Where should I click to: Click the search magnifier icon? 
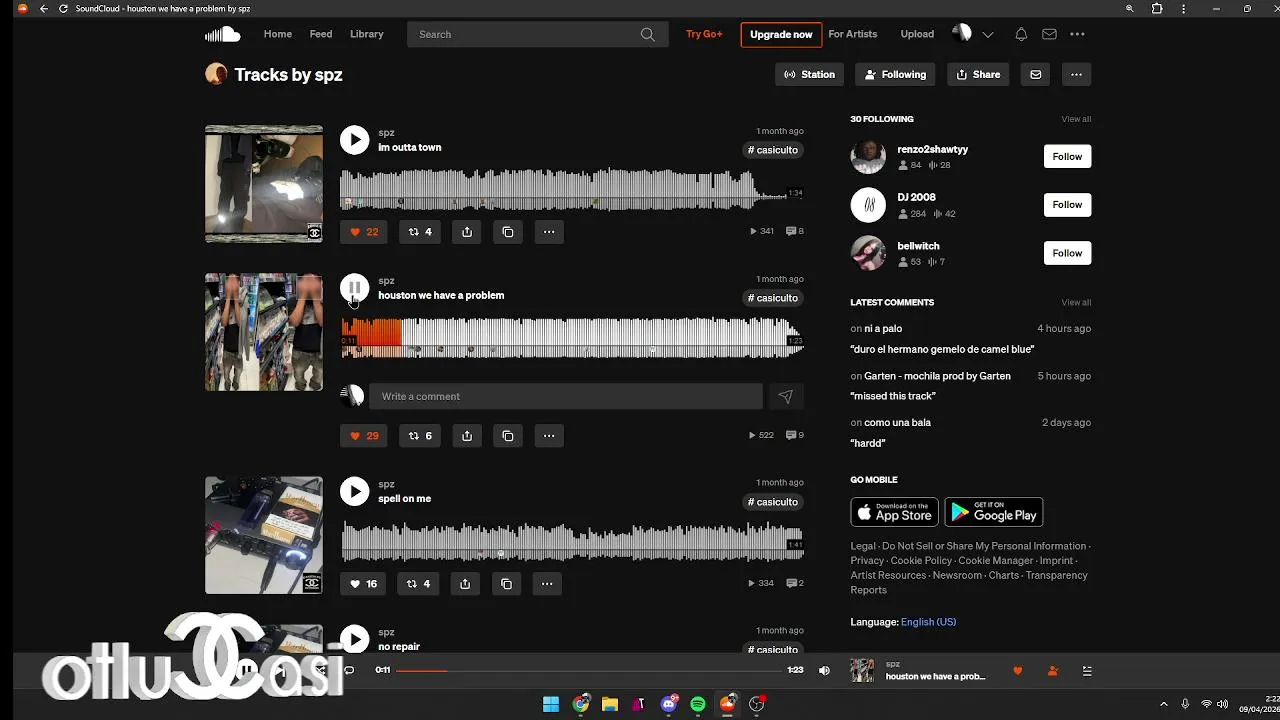(648, 34)
